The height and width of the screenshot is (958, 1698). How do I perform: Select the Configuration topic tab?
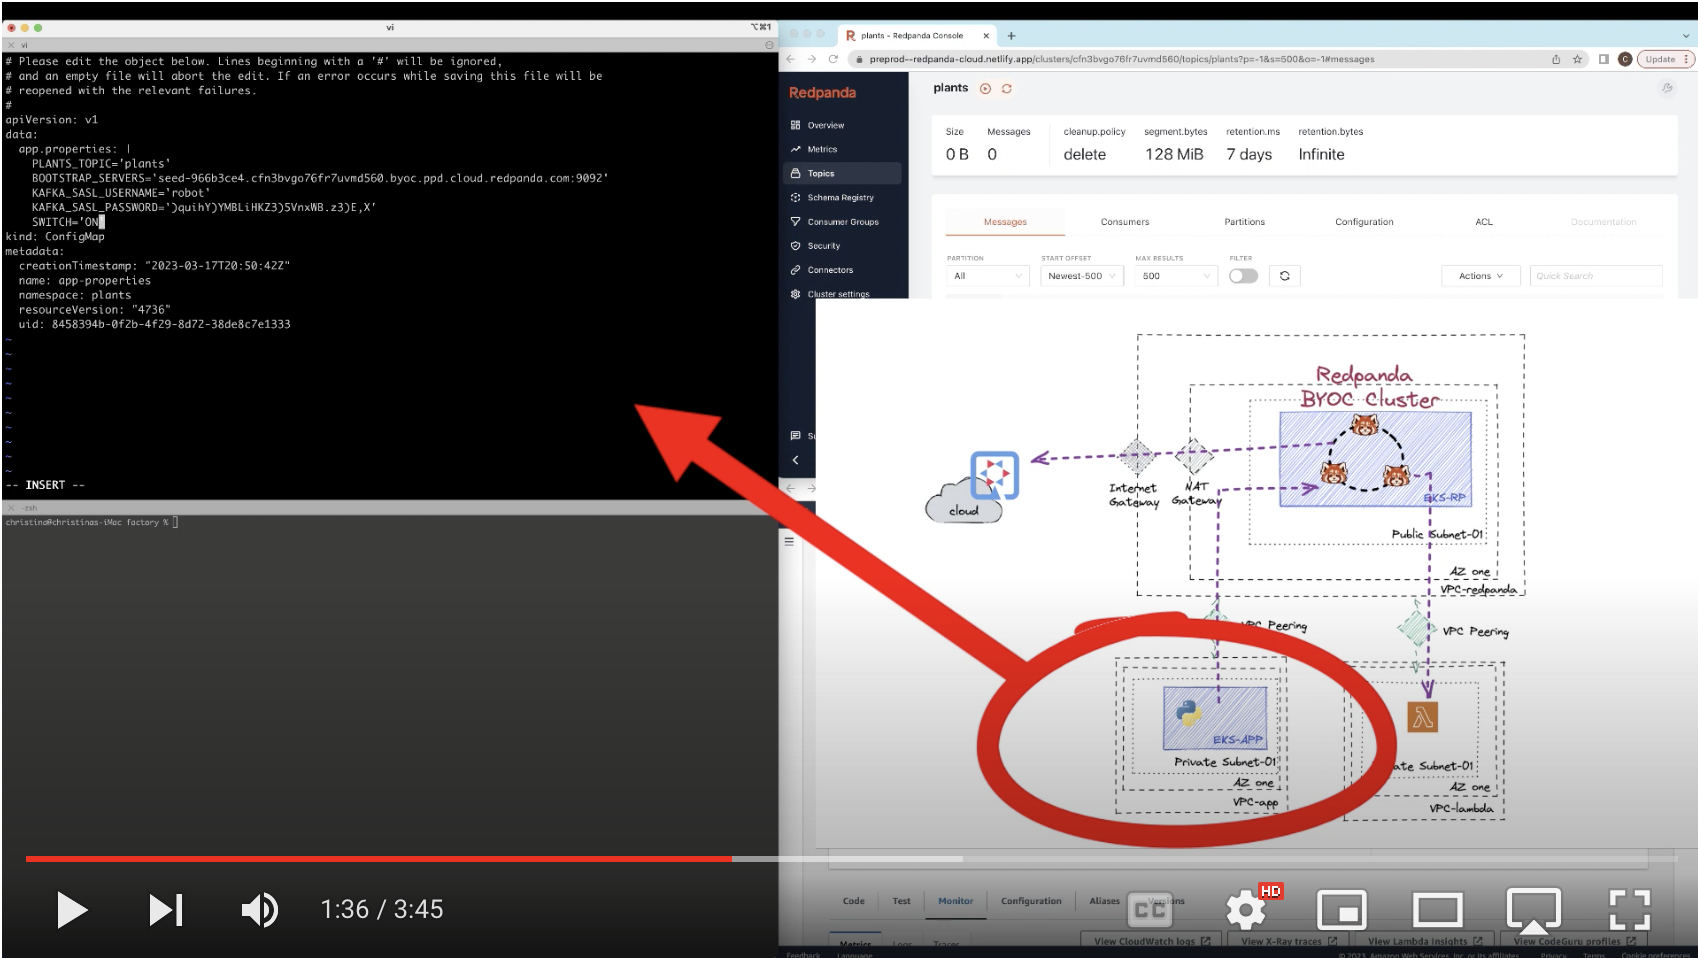pyautogui.click(x=1364, y=222)
